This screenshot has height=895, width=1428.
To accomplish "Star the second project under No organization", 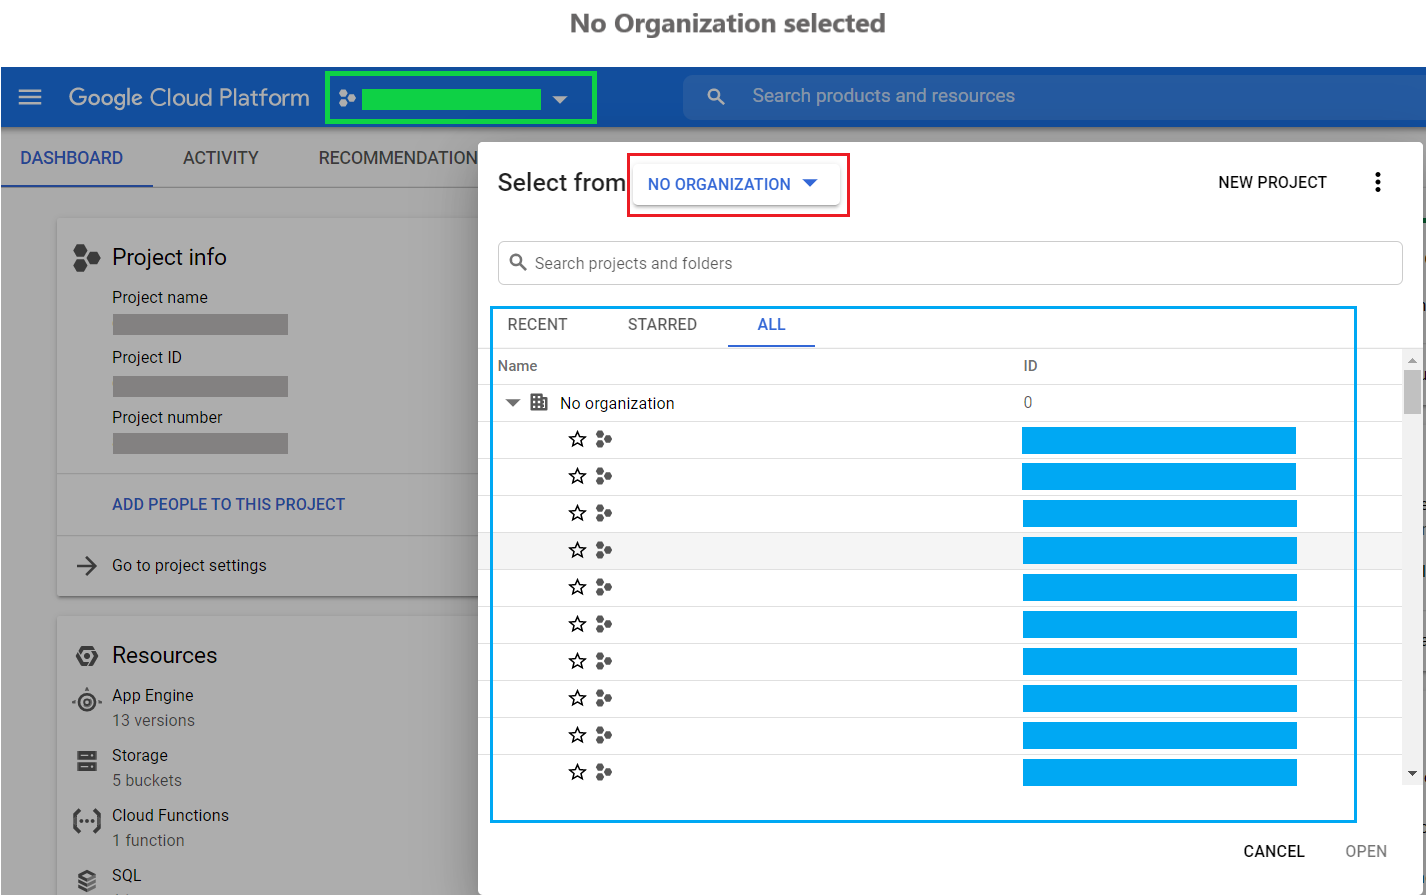I will click(577, 476).
